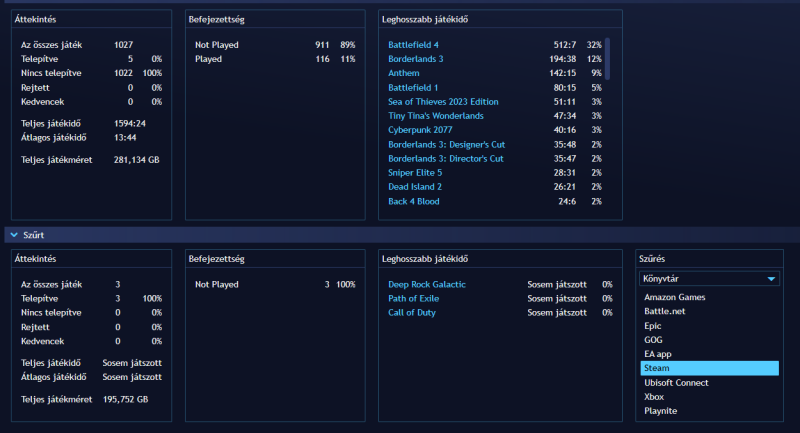
Task: Open Battlefield 1 game link
Action: click(x=413, y=88)
